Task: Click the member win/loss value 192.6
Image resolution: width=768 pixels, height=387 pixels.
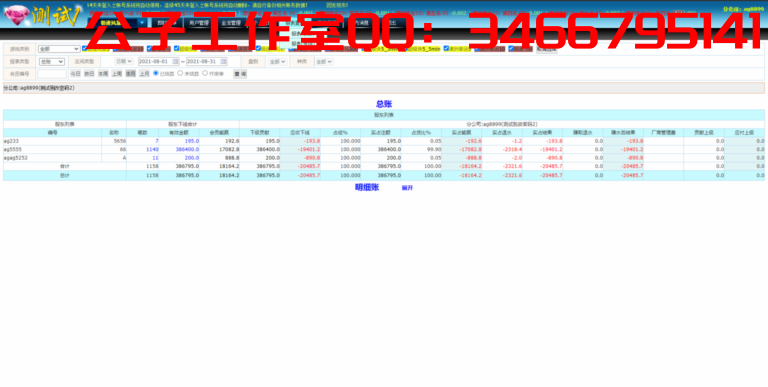Action: (x=232, y=141)
